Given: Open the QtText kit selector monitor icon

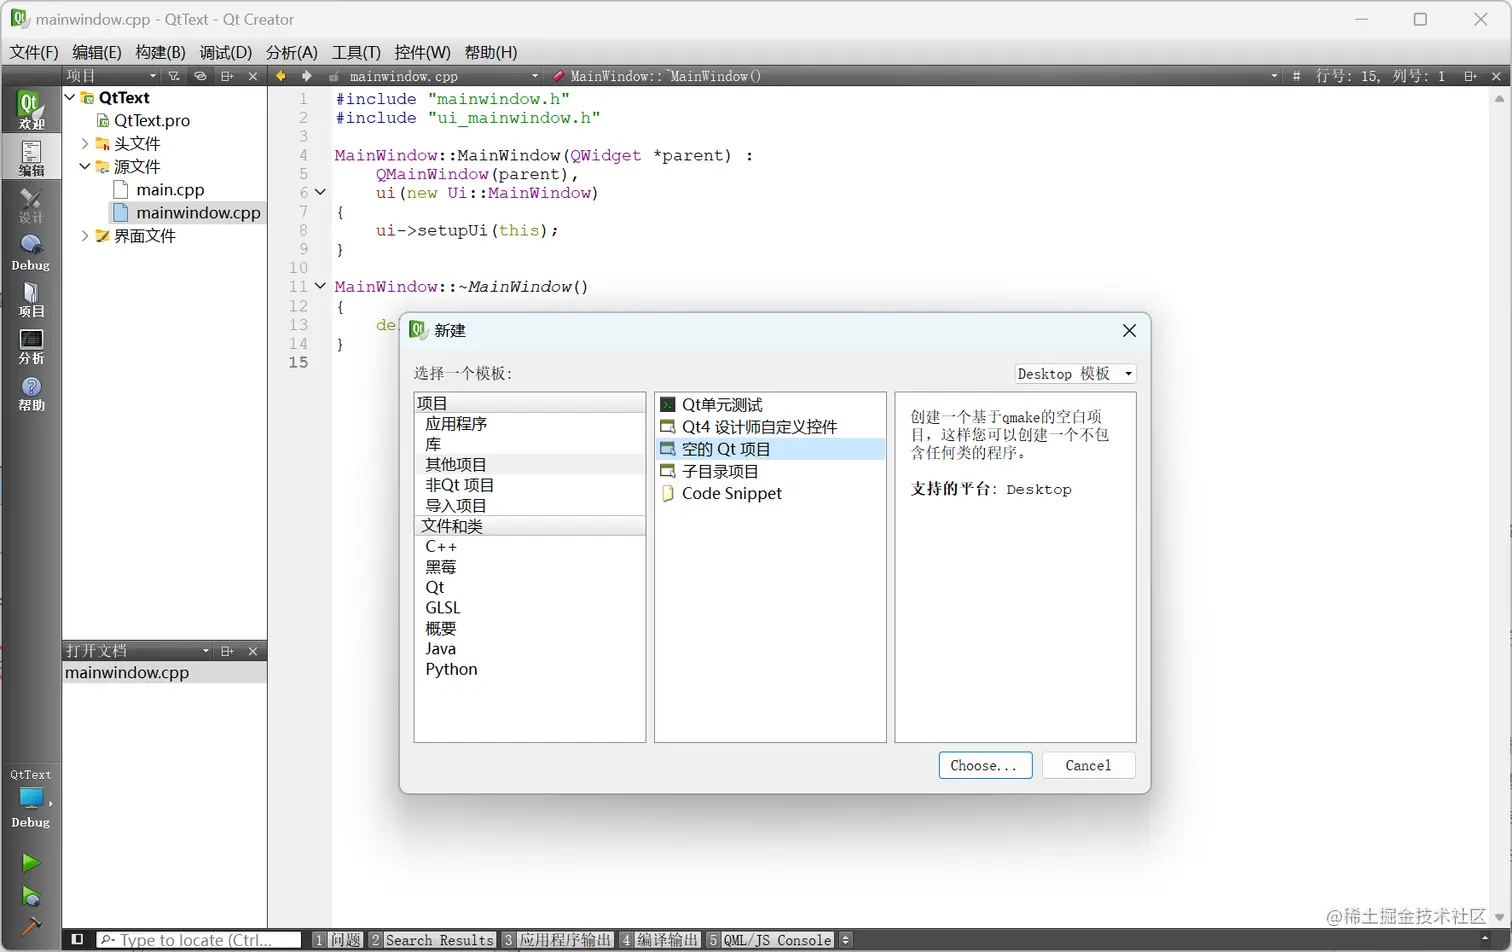Looking at the screenshot, I should (x=31, y=798).
